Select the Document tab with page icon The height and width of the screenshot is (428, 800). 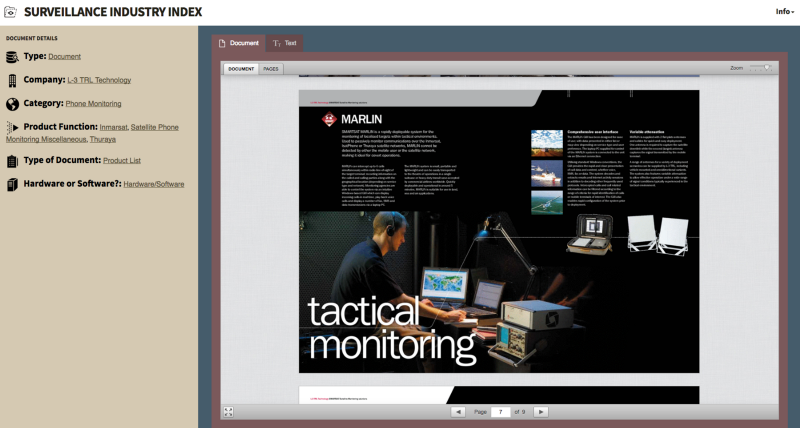tap(238, 44)
